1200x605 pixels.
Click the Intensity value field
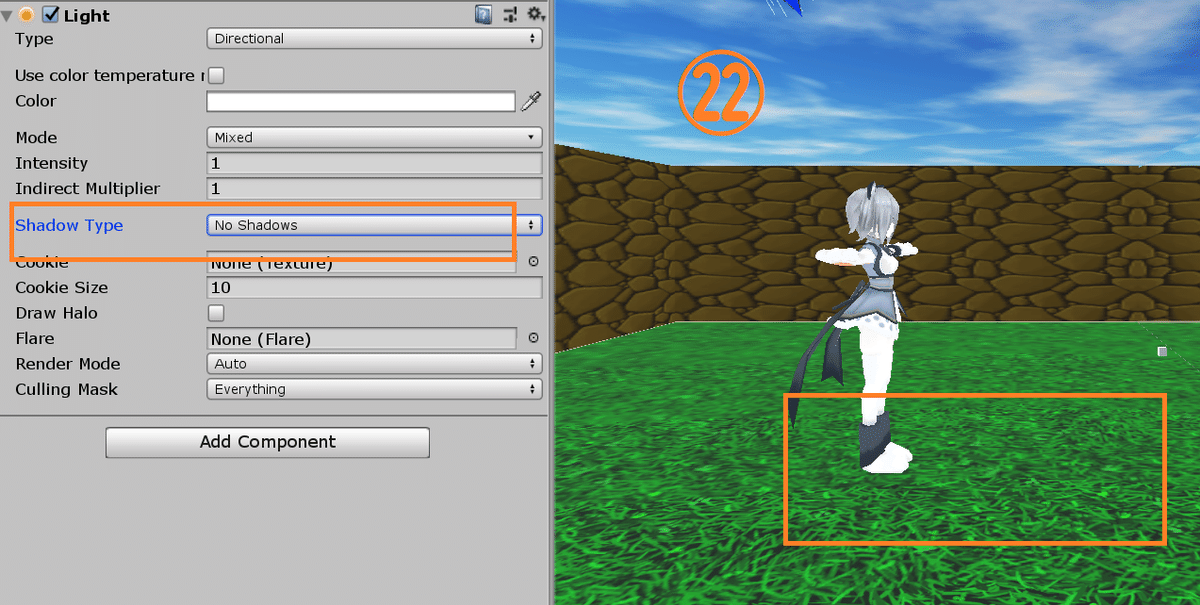[374, 163]
